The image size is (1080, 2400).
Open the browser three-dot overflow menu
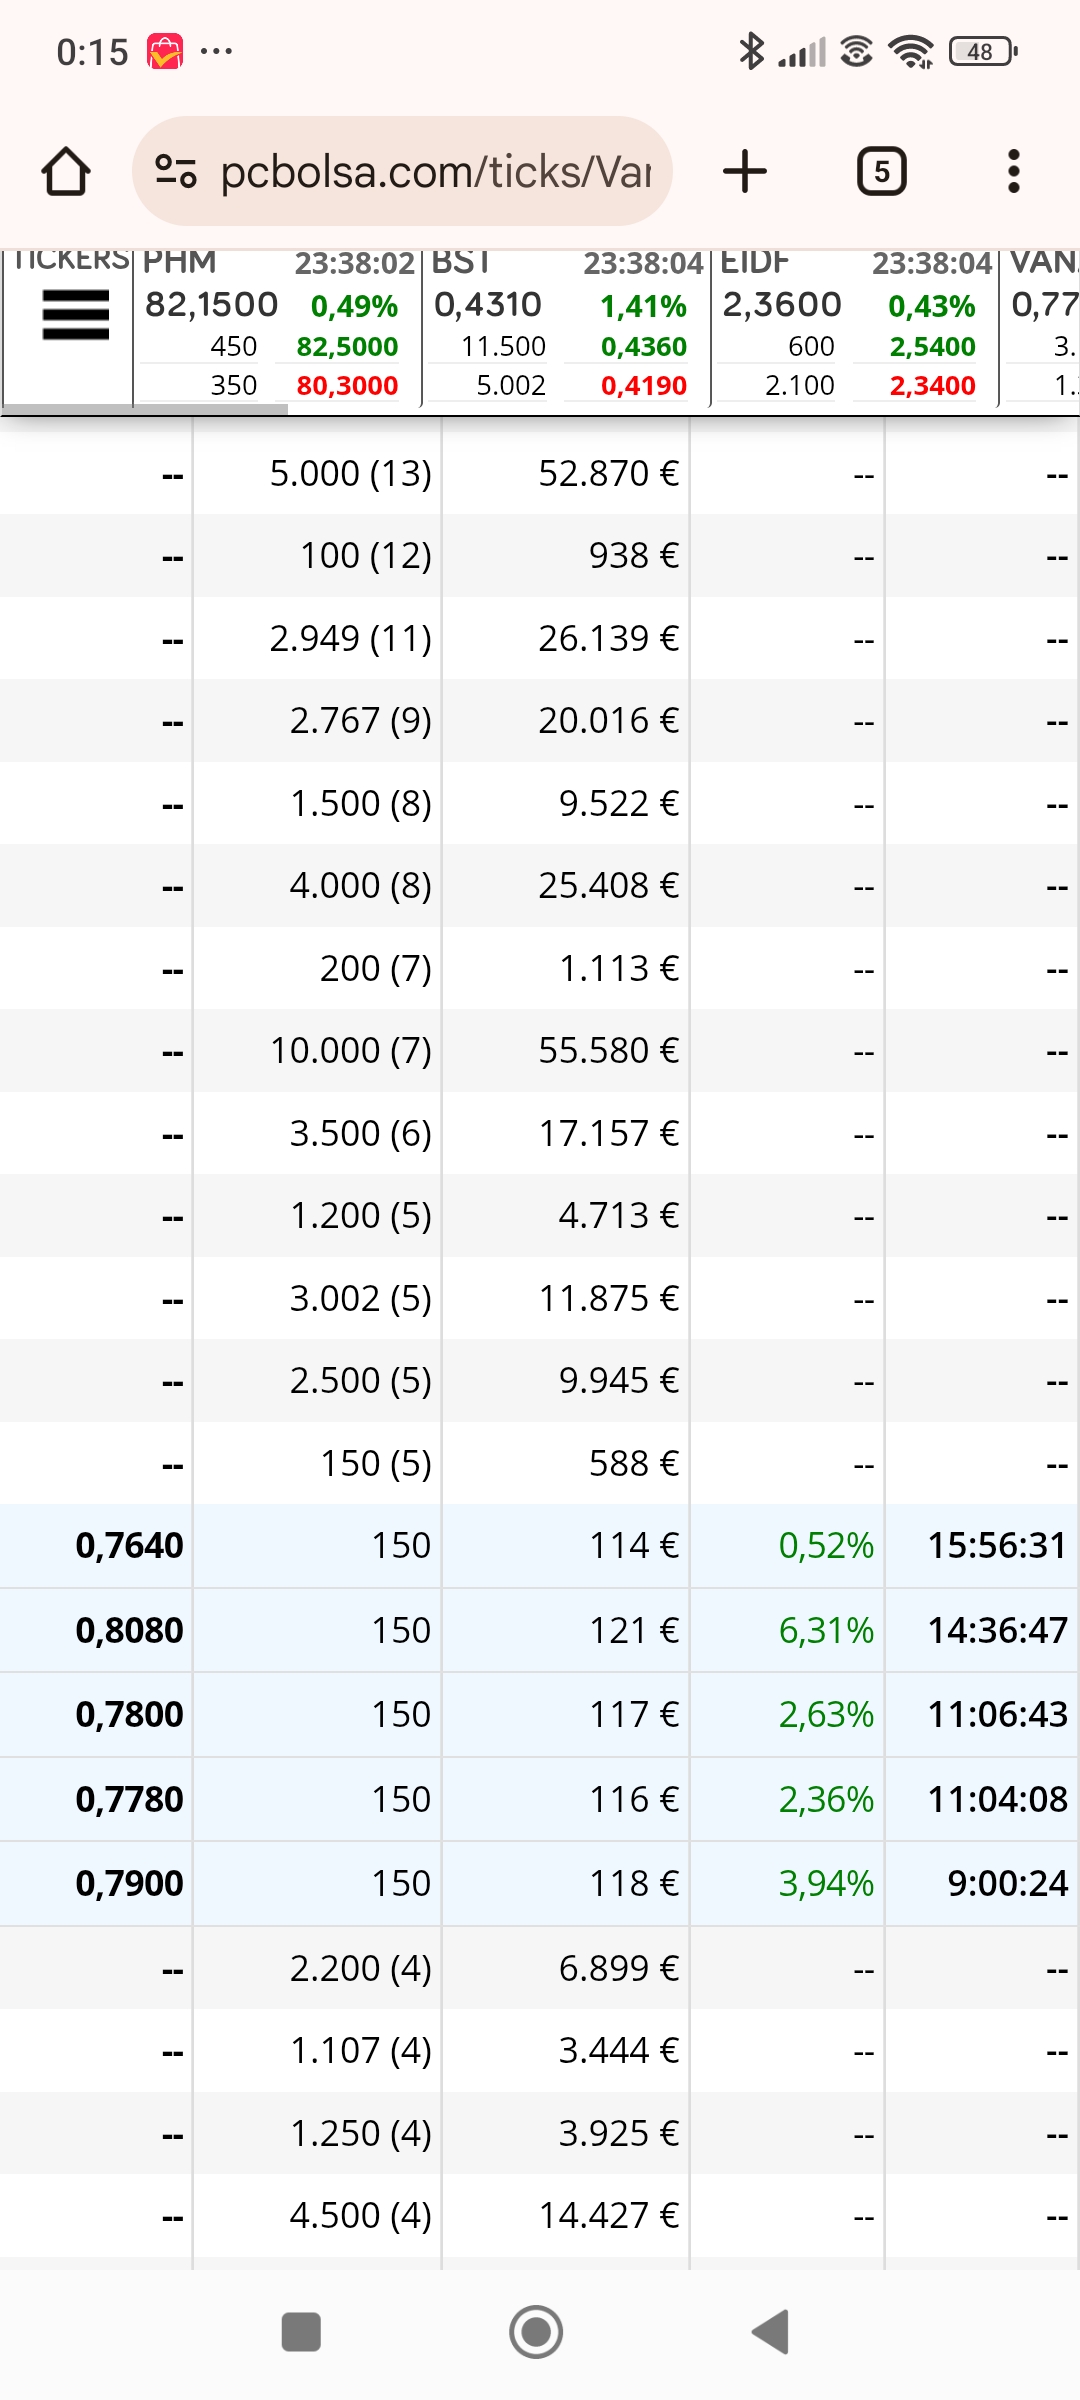tap(1014, 171)
